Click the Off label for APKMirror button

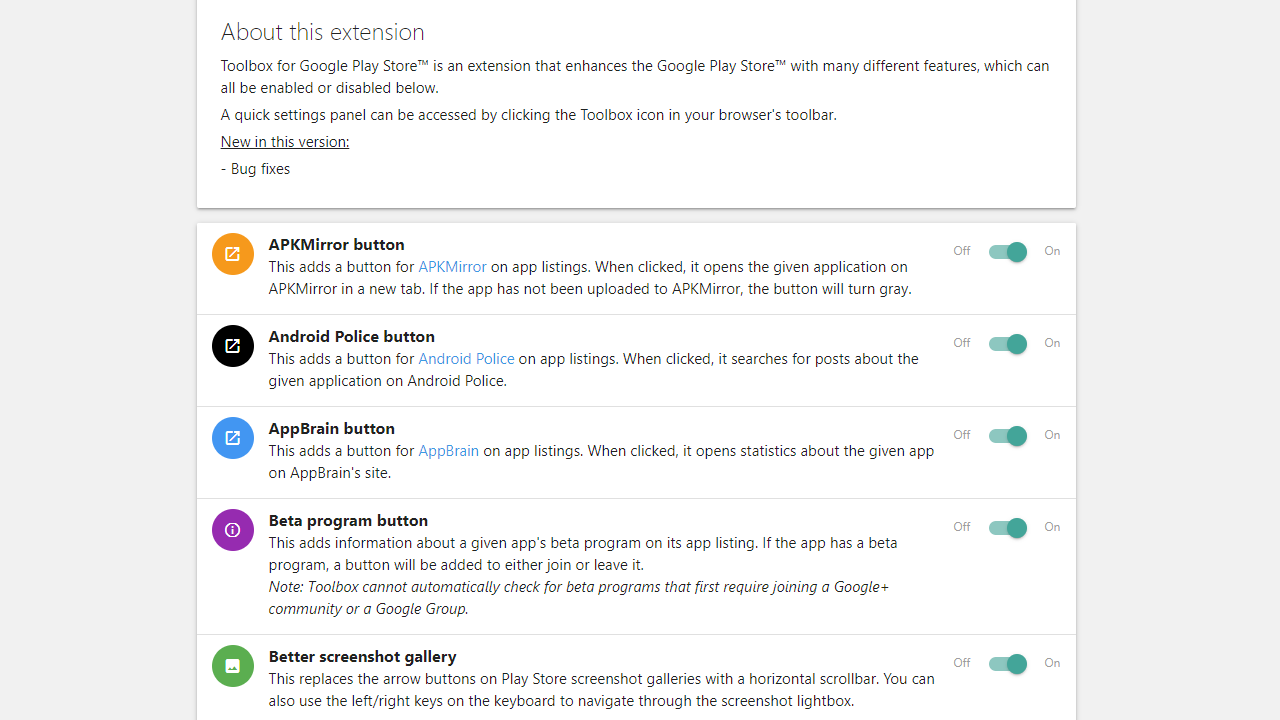tap(962, 251)
